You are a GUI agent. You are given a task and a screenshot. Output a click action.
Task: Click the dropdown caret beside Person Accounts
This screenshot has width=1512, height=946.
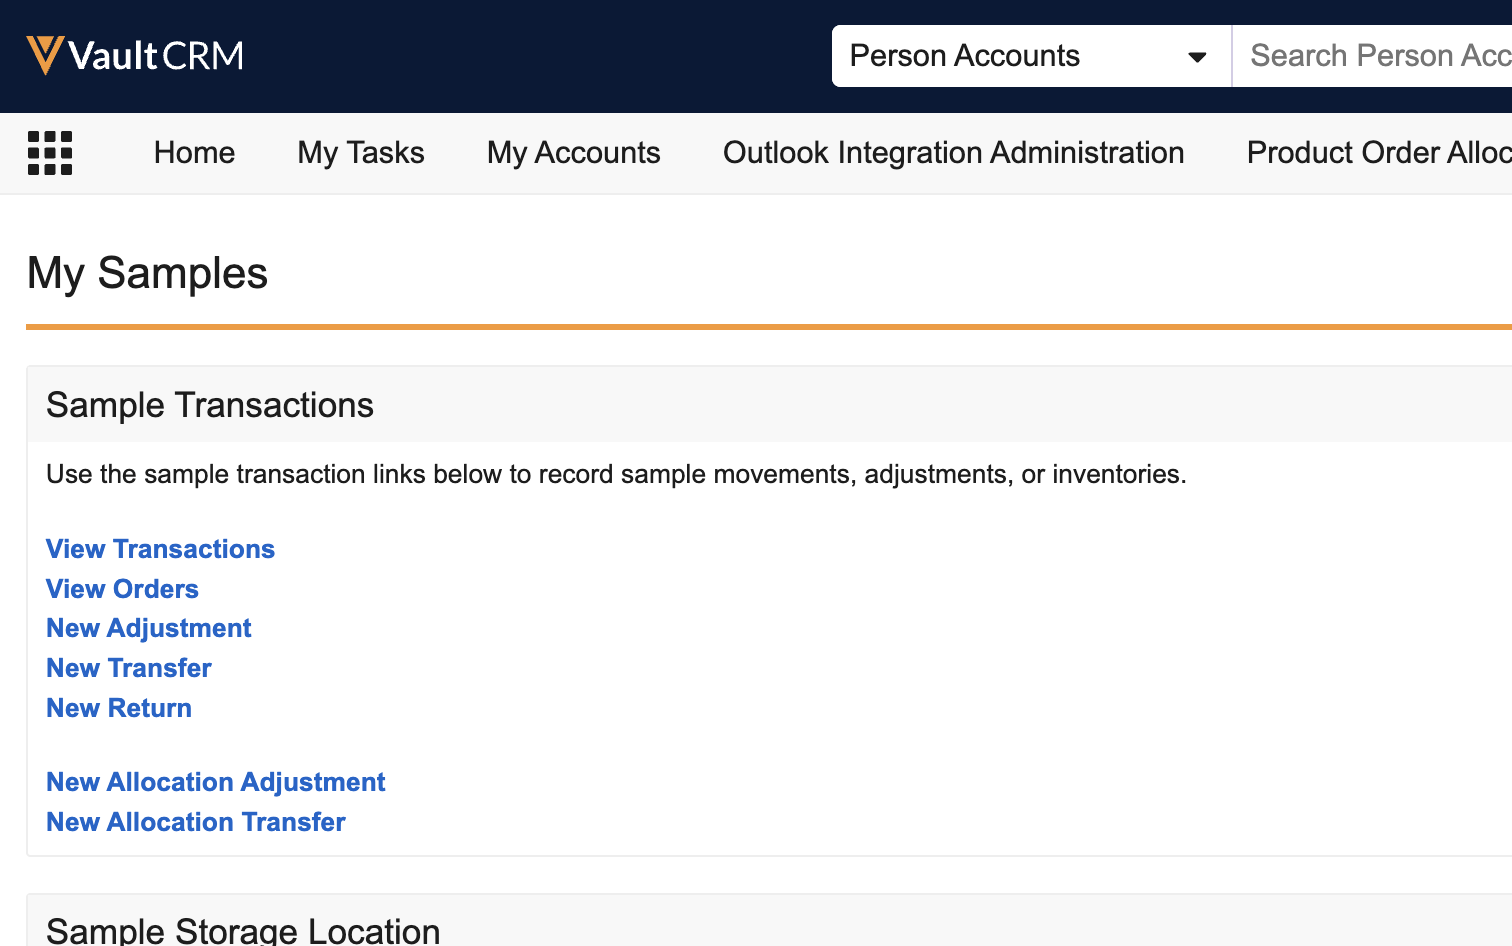click(1196, 57)
